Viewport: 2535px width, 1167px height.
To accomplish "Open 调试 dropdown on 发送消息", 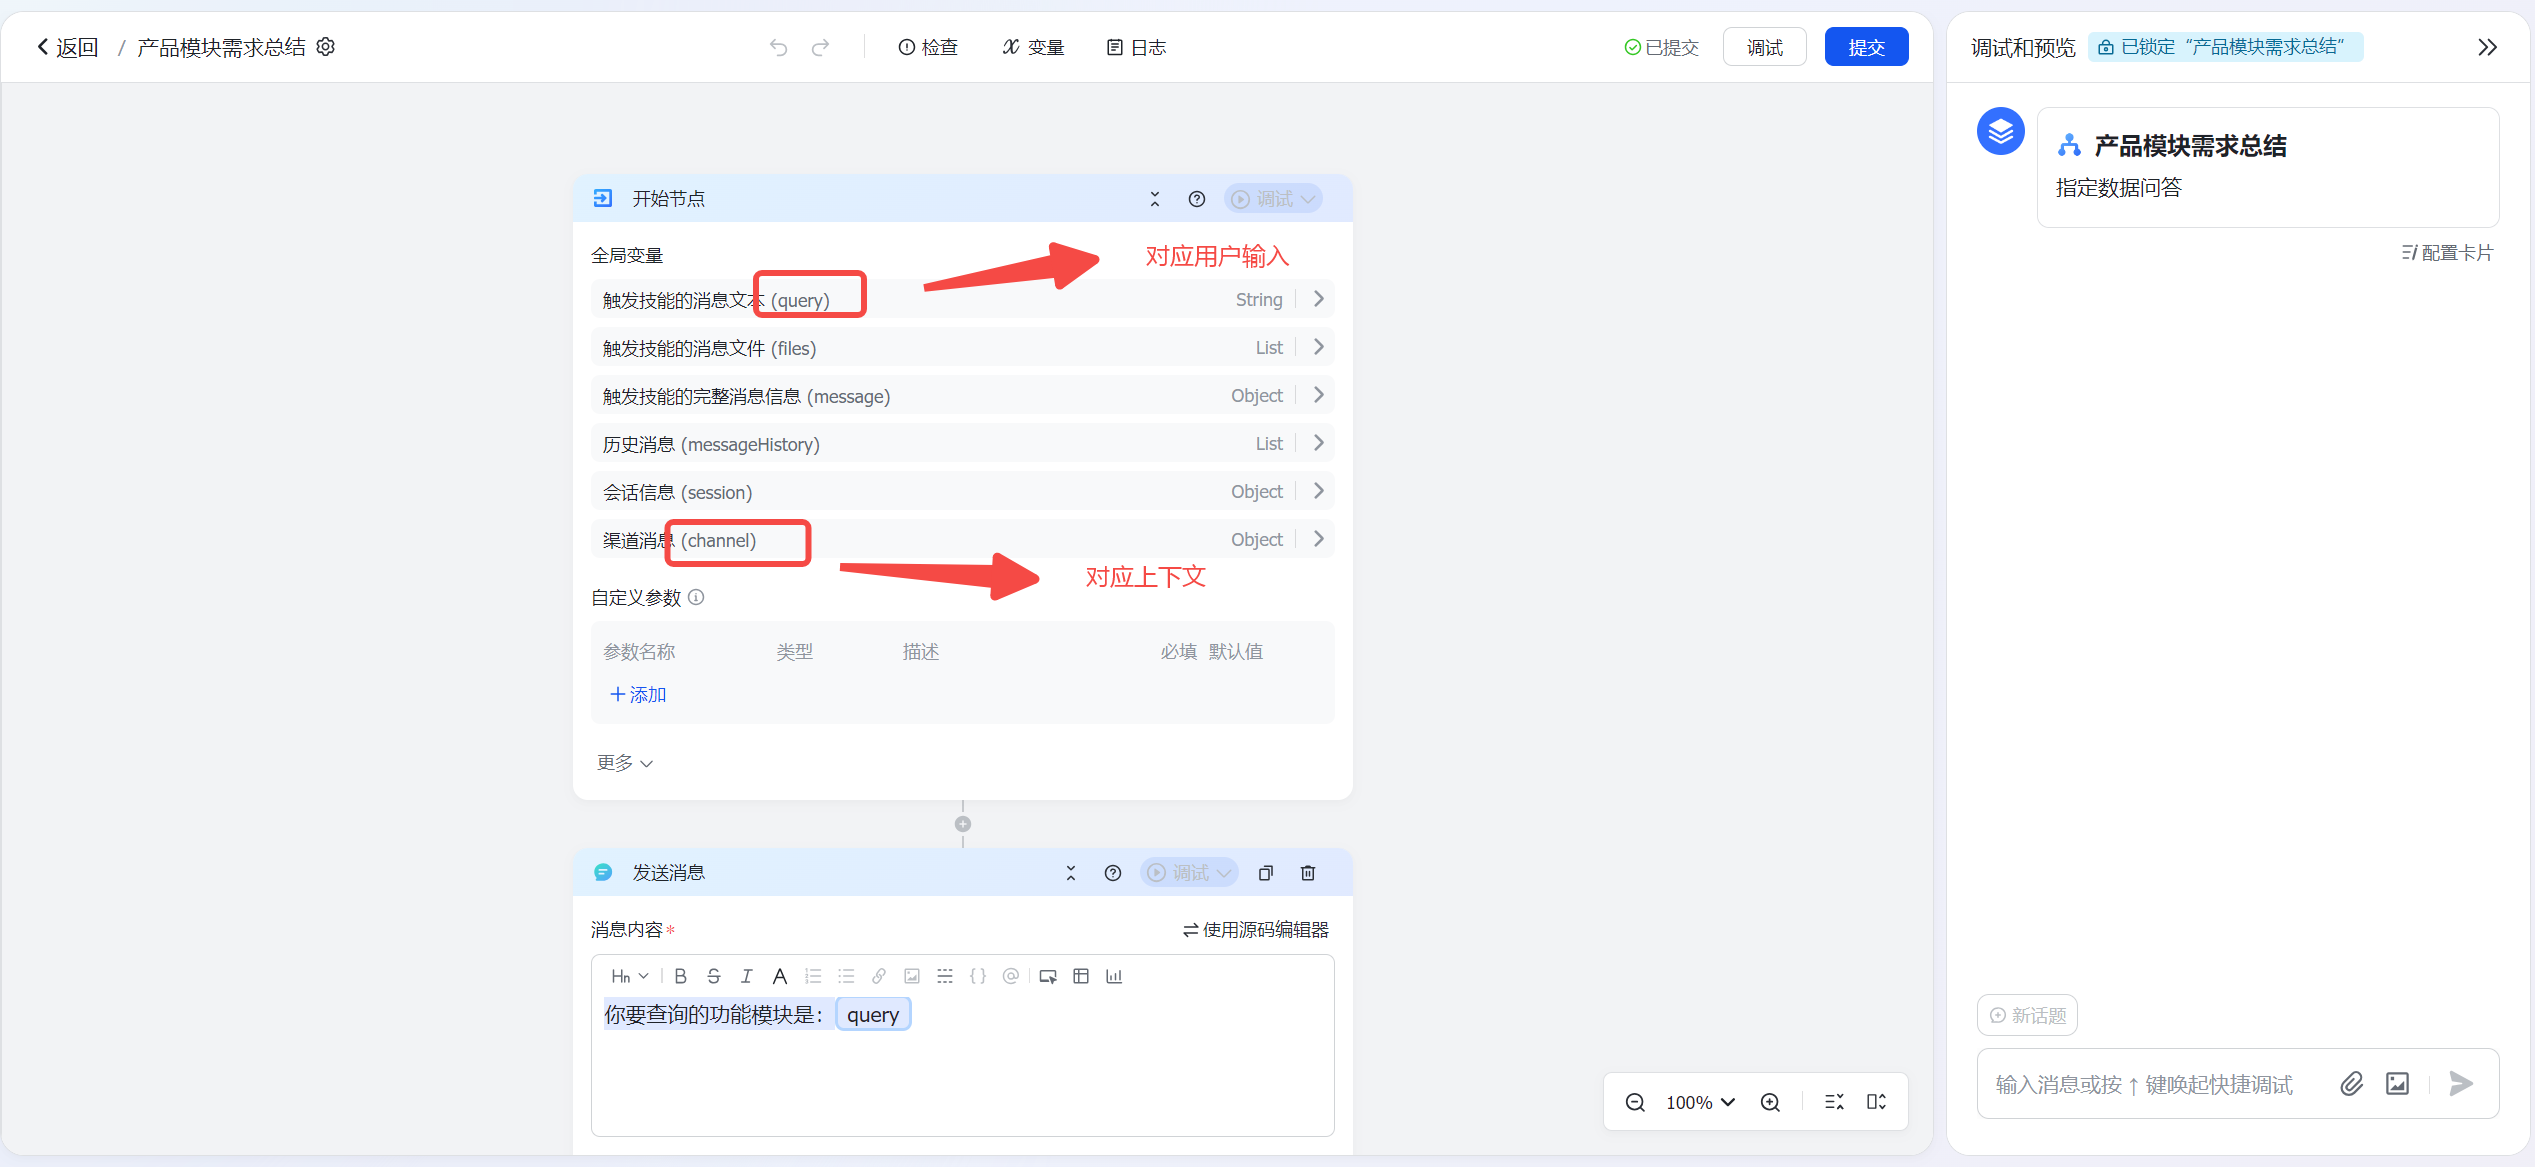I will point(1189,873).
